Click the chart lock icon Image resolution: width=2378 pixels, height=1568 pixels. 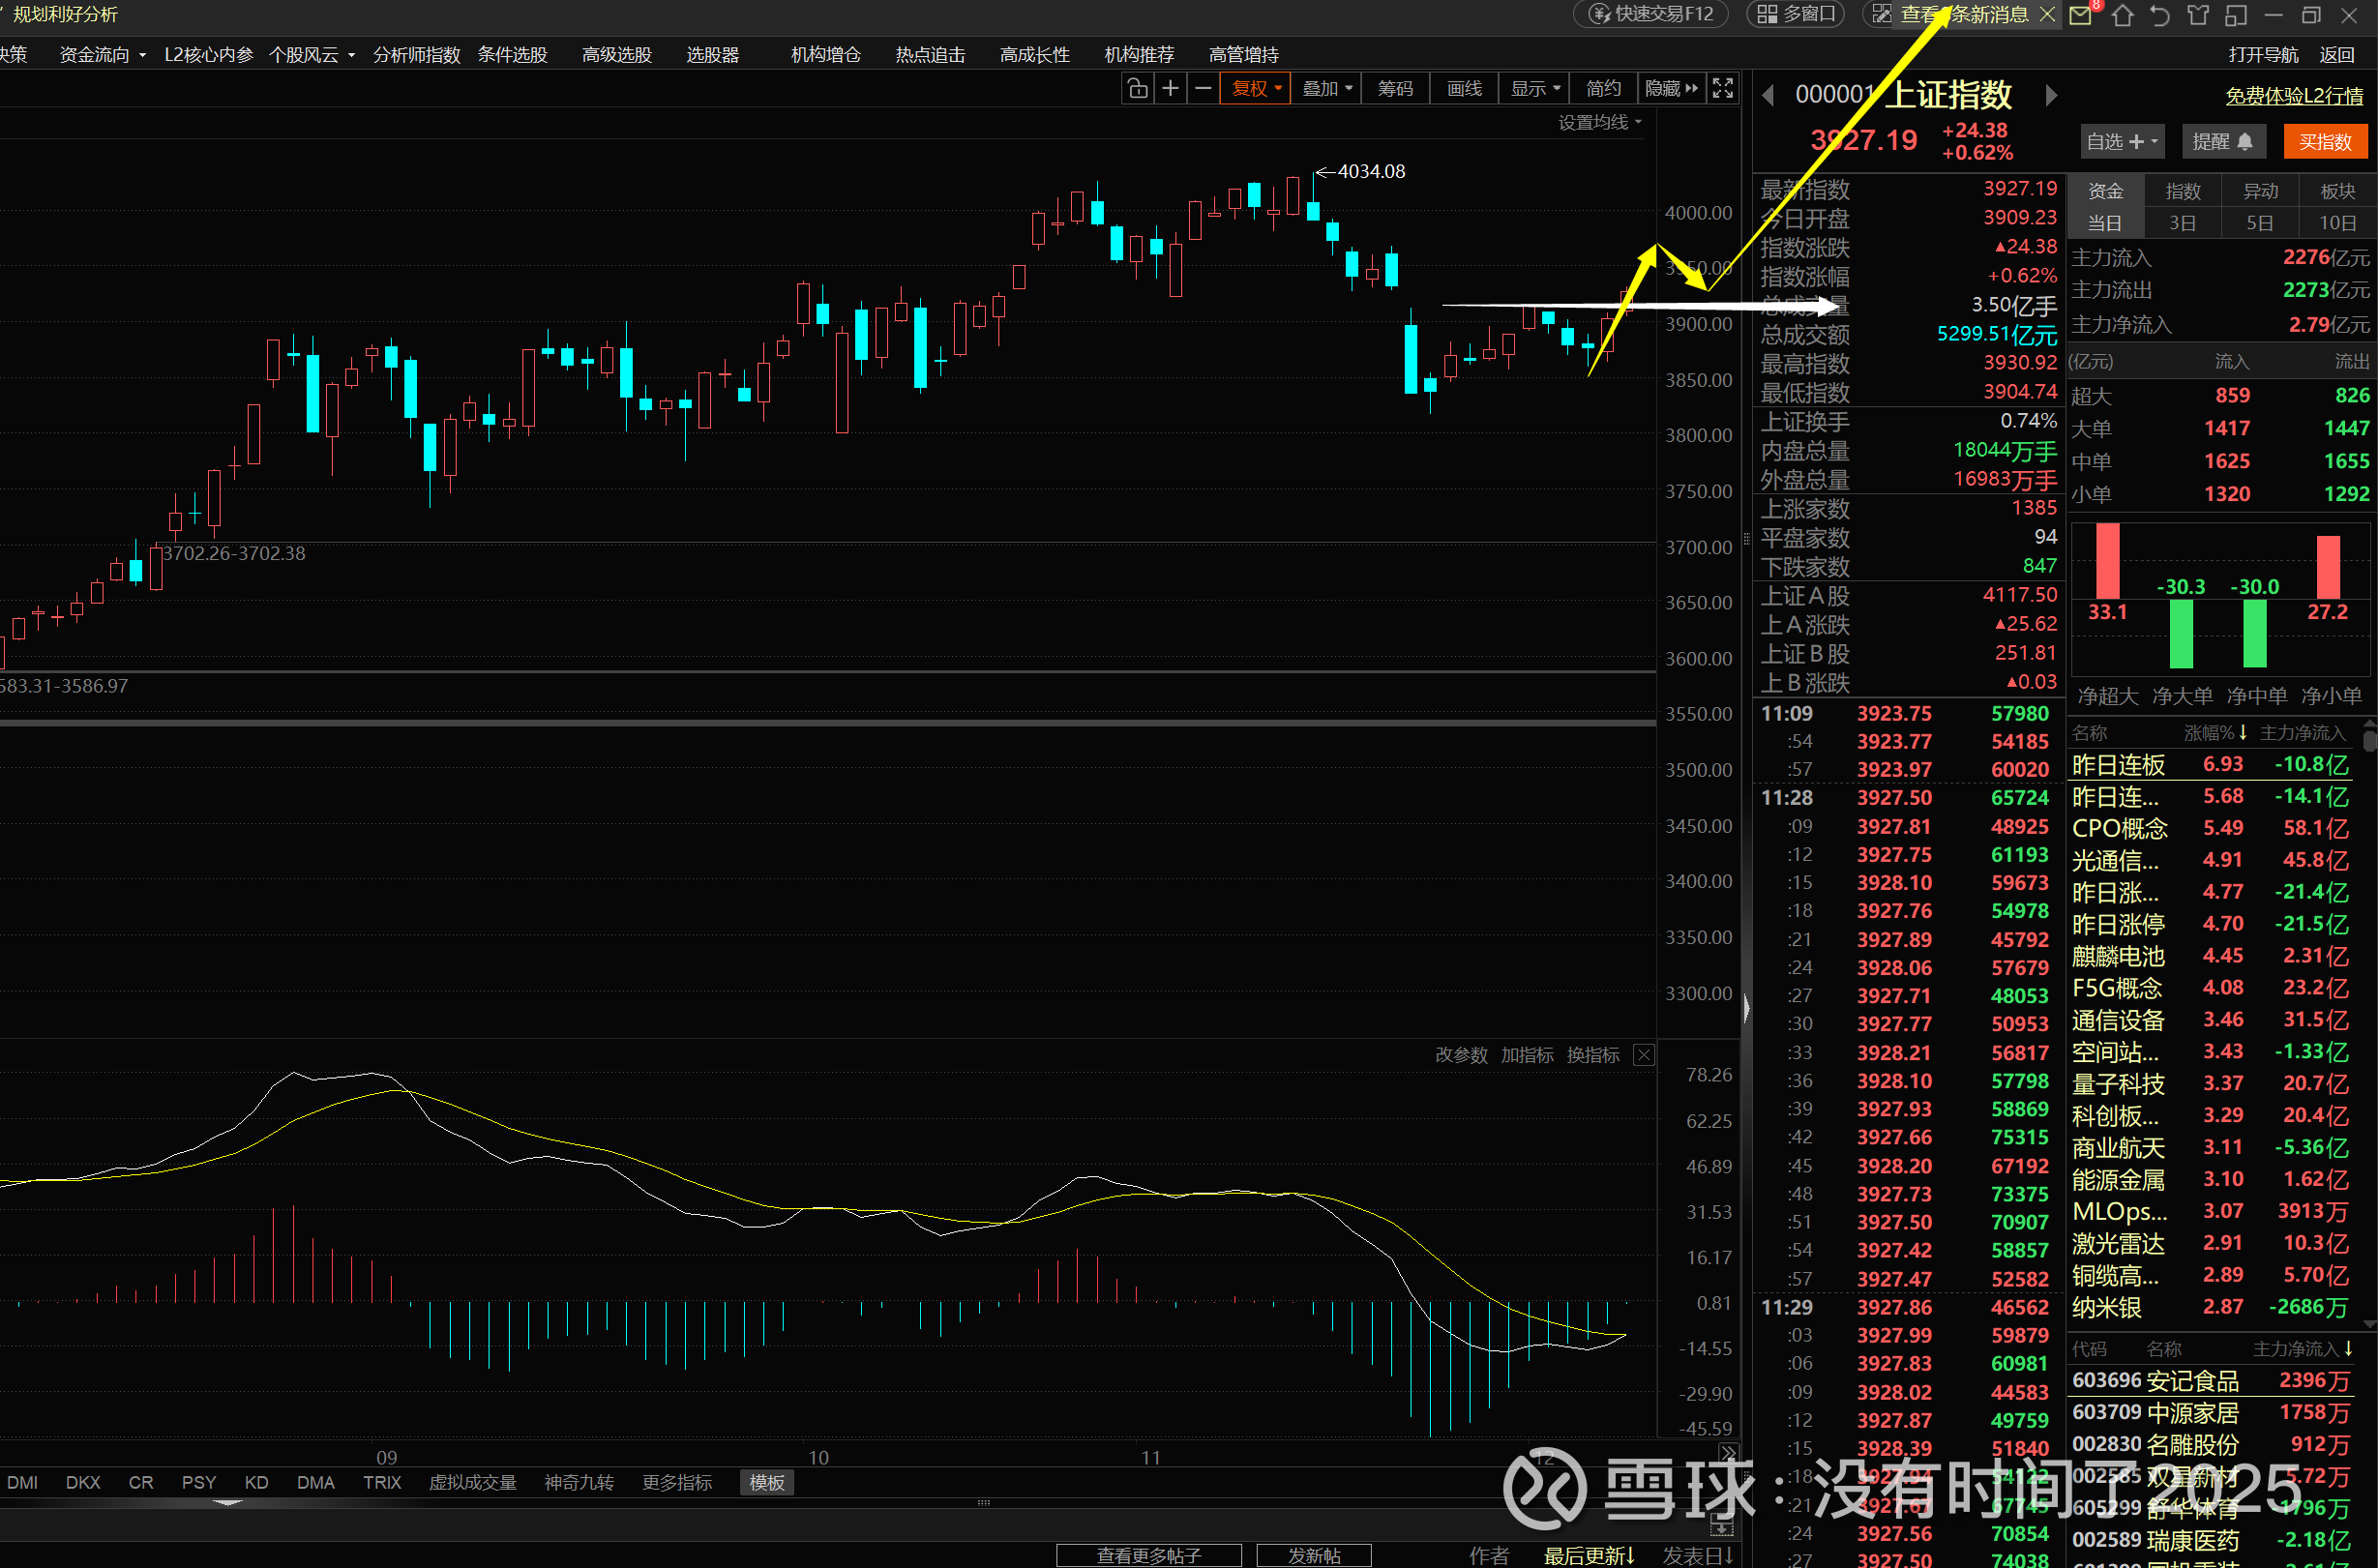pos(1137,89)
